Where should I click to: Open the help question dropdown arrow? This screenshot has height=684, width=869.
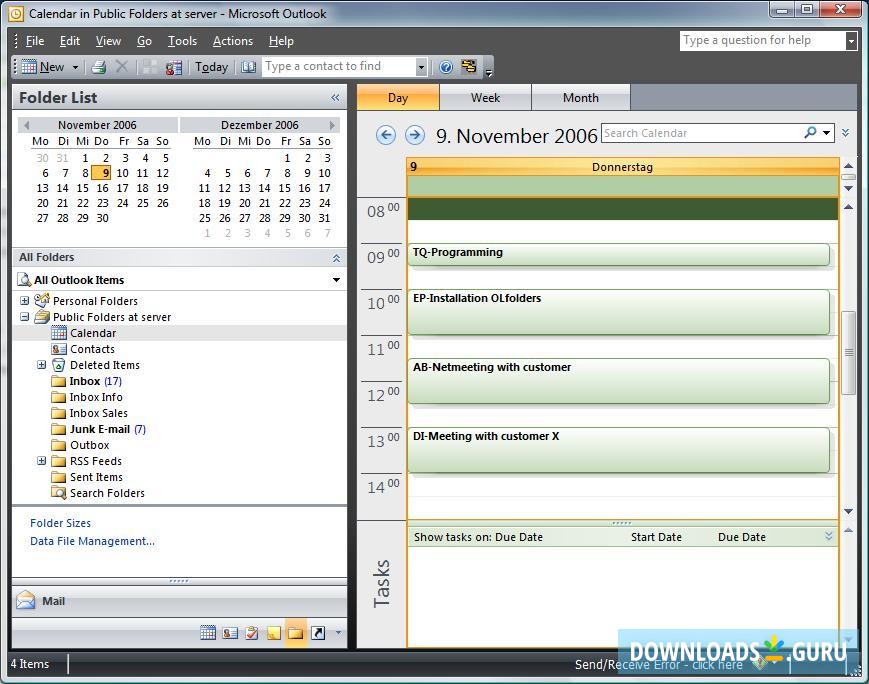point(851,41)
